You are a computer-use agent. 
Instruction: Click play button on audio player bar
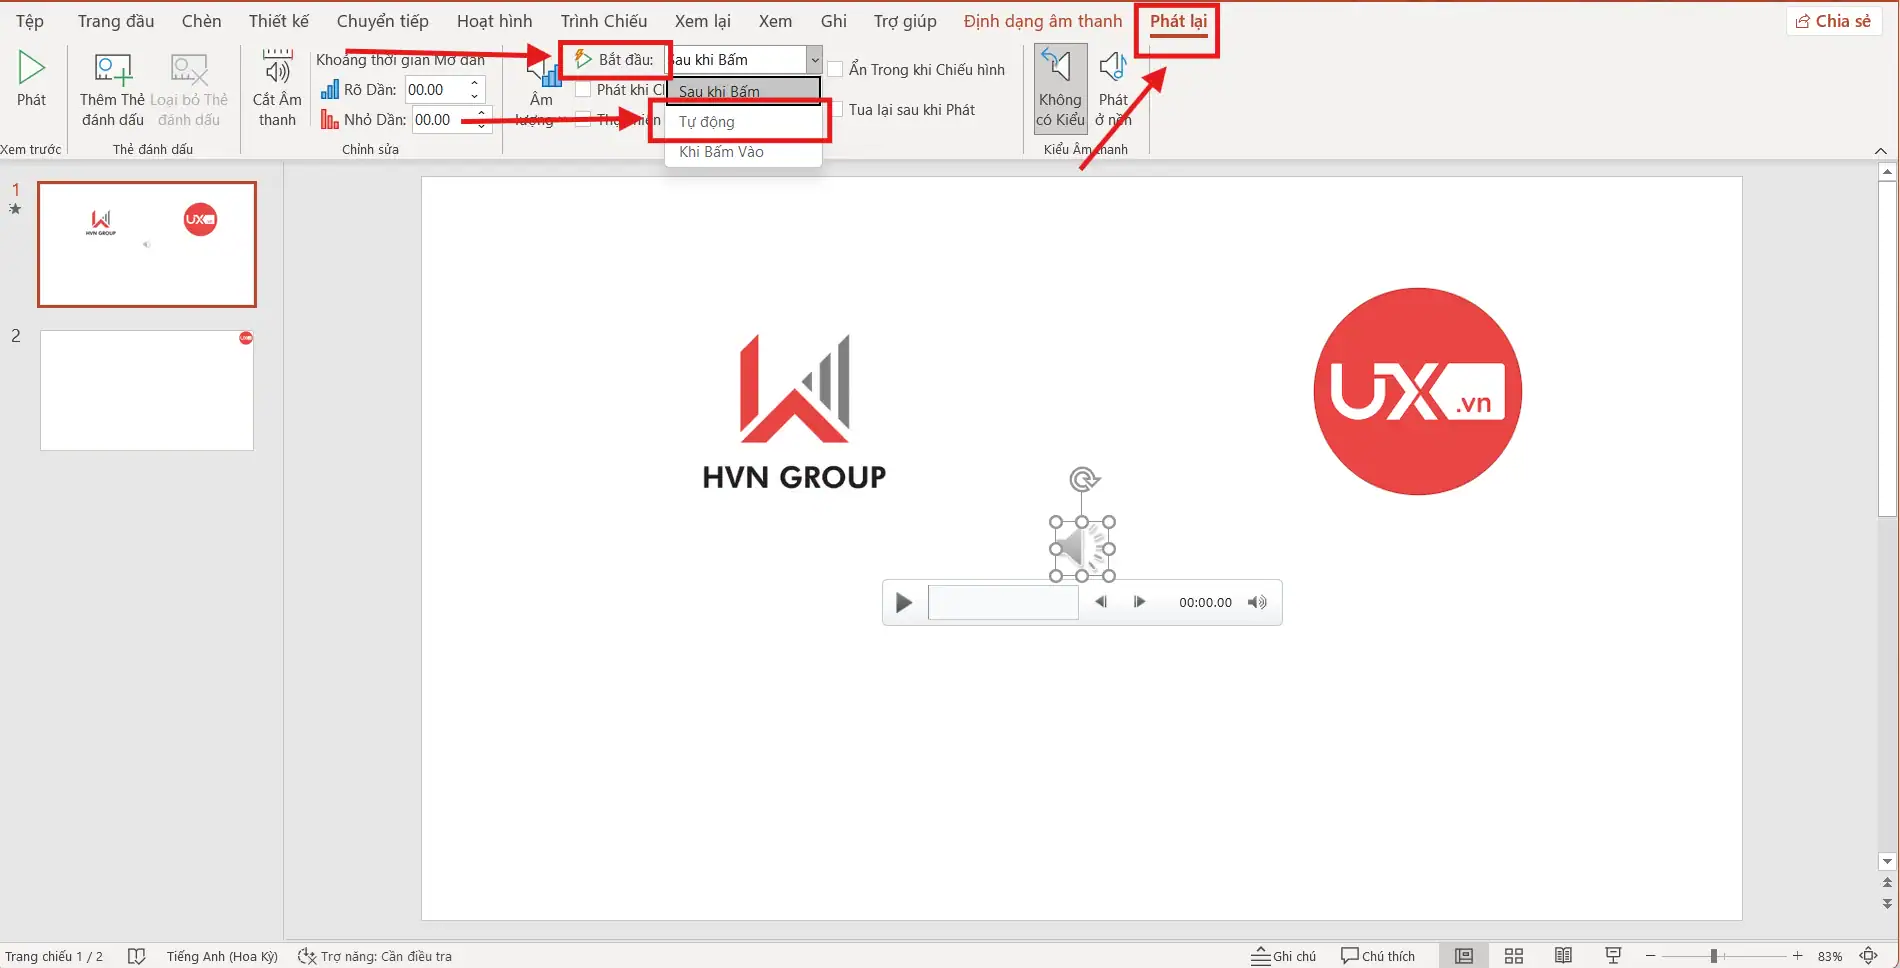coord(904,603)
